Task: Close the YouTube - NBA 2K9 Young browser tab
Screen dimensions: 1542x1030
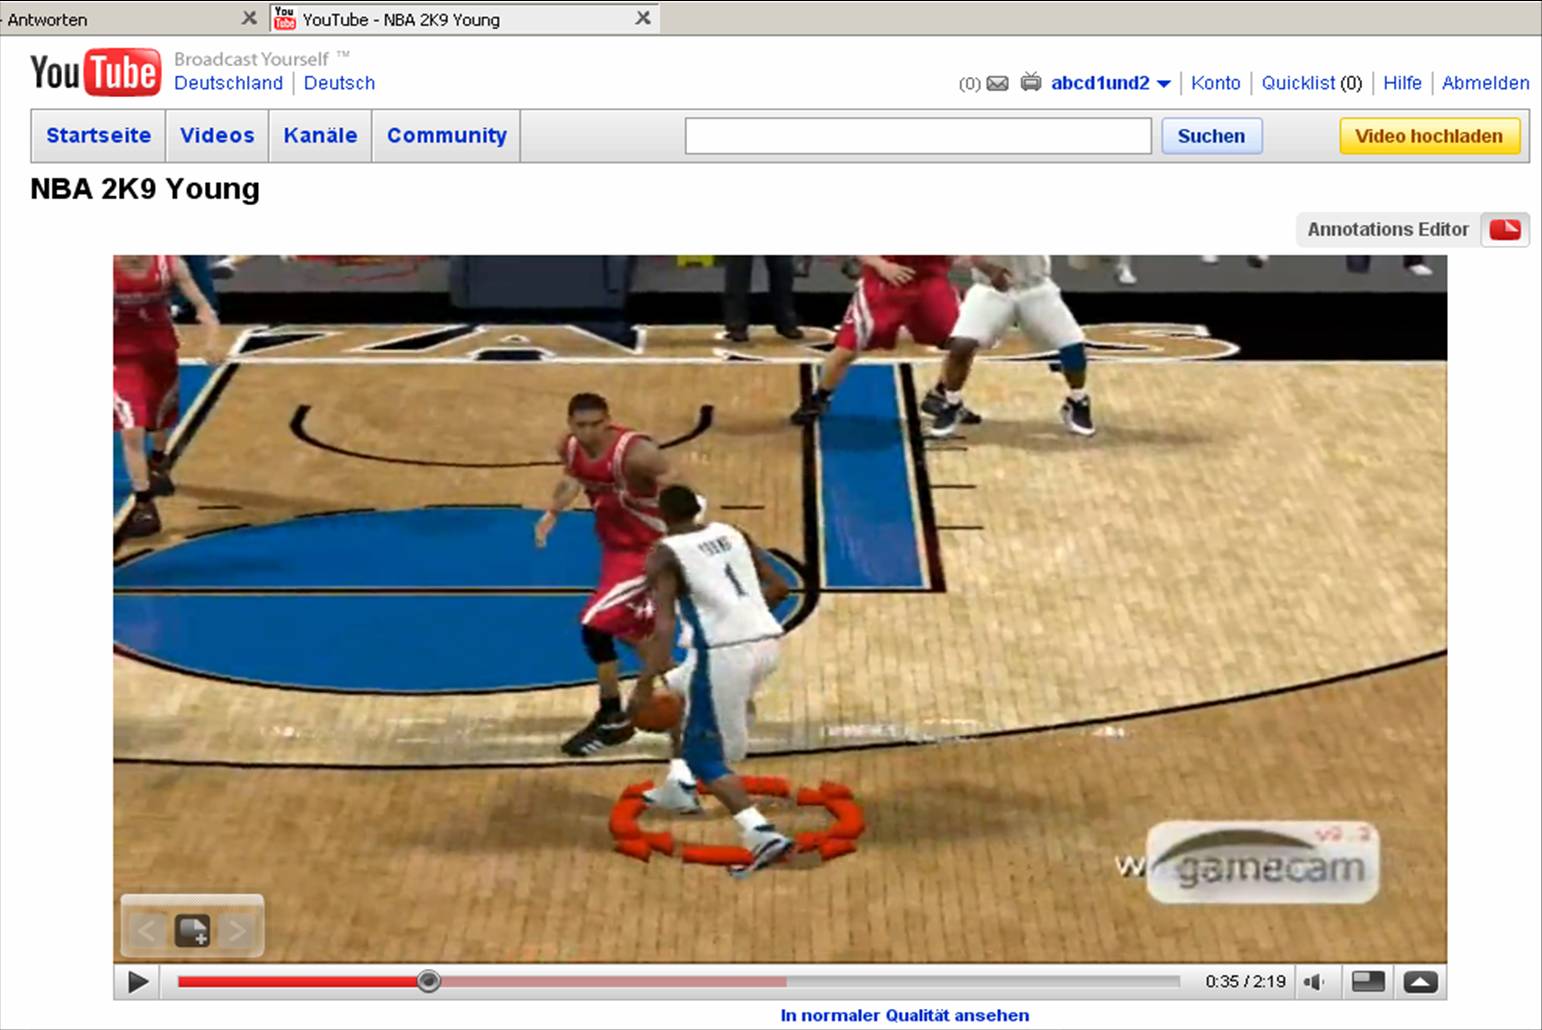Action: (643, 18)
